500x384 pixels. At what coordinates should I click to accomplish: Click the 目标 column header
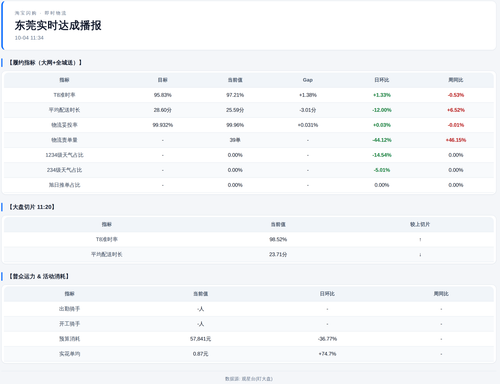[163, 80]
